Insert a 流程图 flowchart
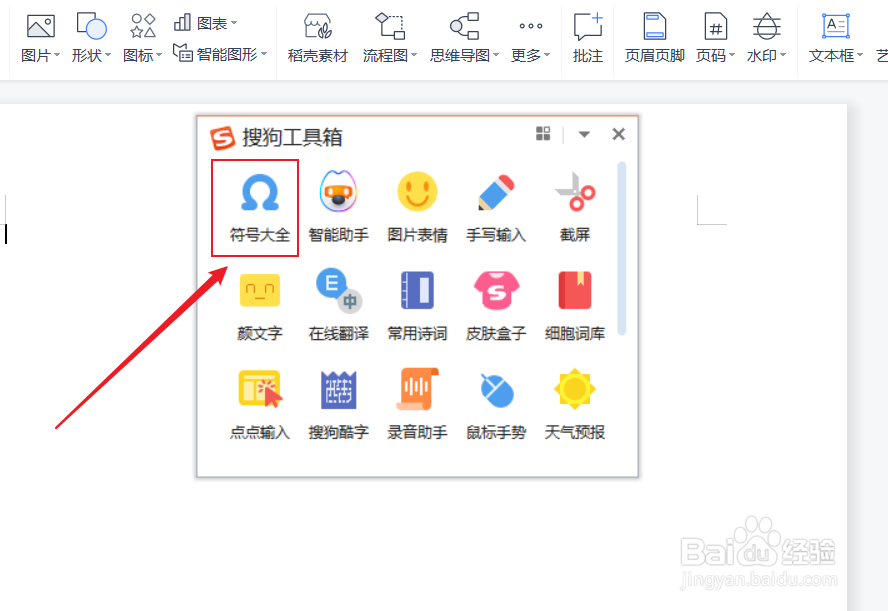 390,37
